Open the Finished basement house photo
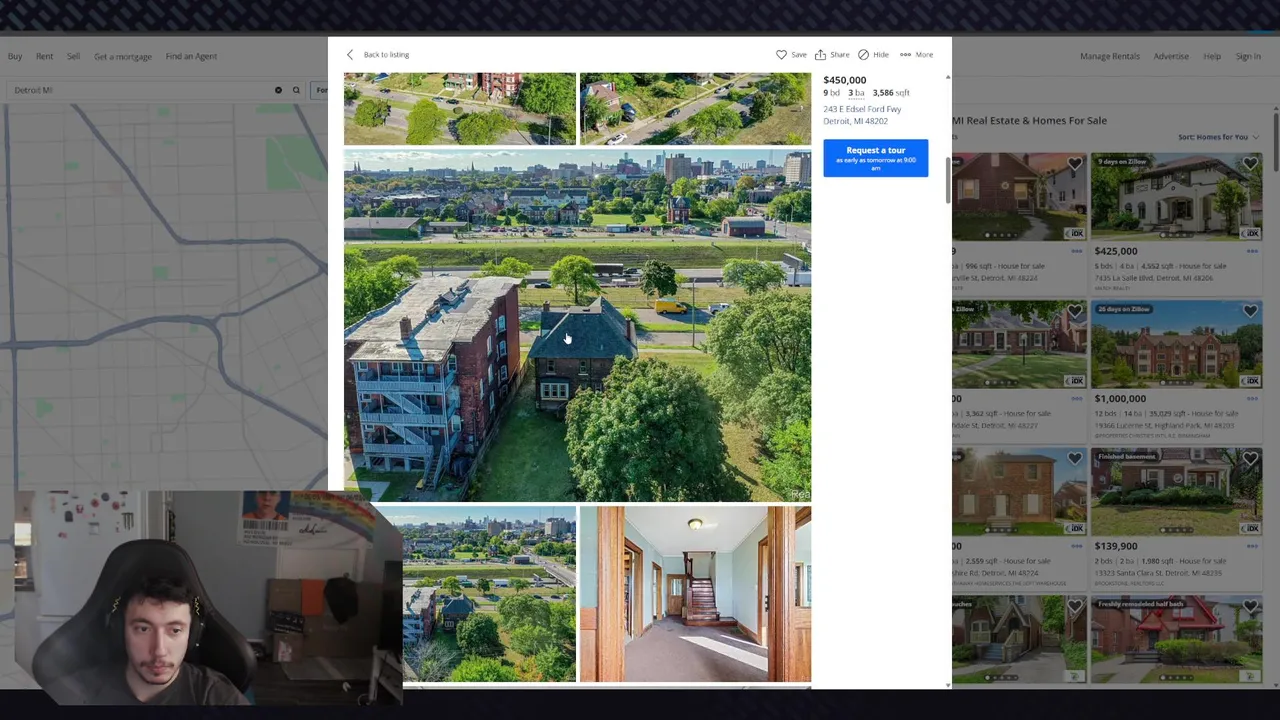The image size is (1280, 720). (x=1176, y=491)
